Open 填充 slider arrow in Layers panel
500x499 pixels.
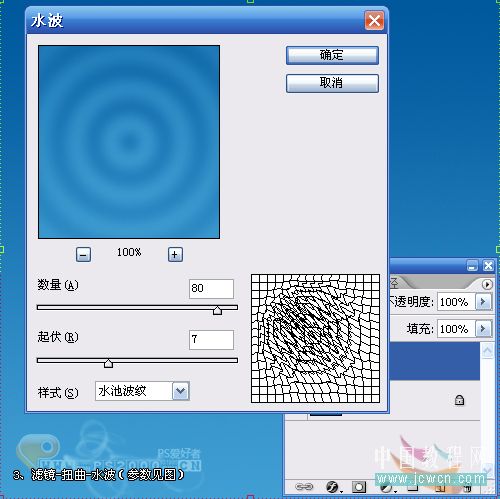tap(483, 329)
